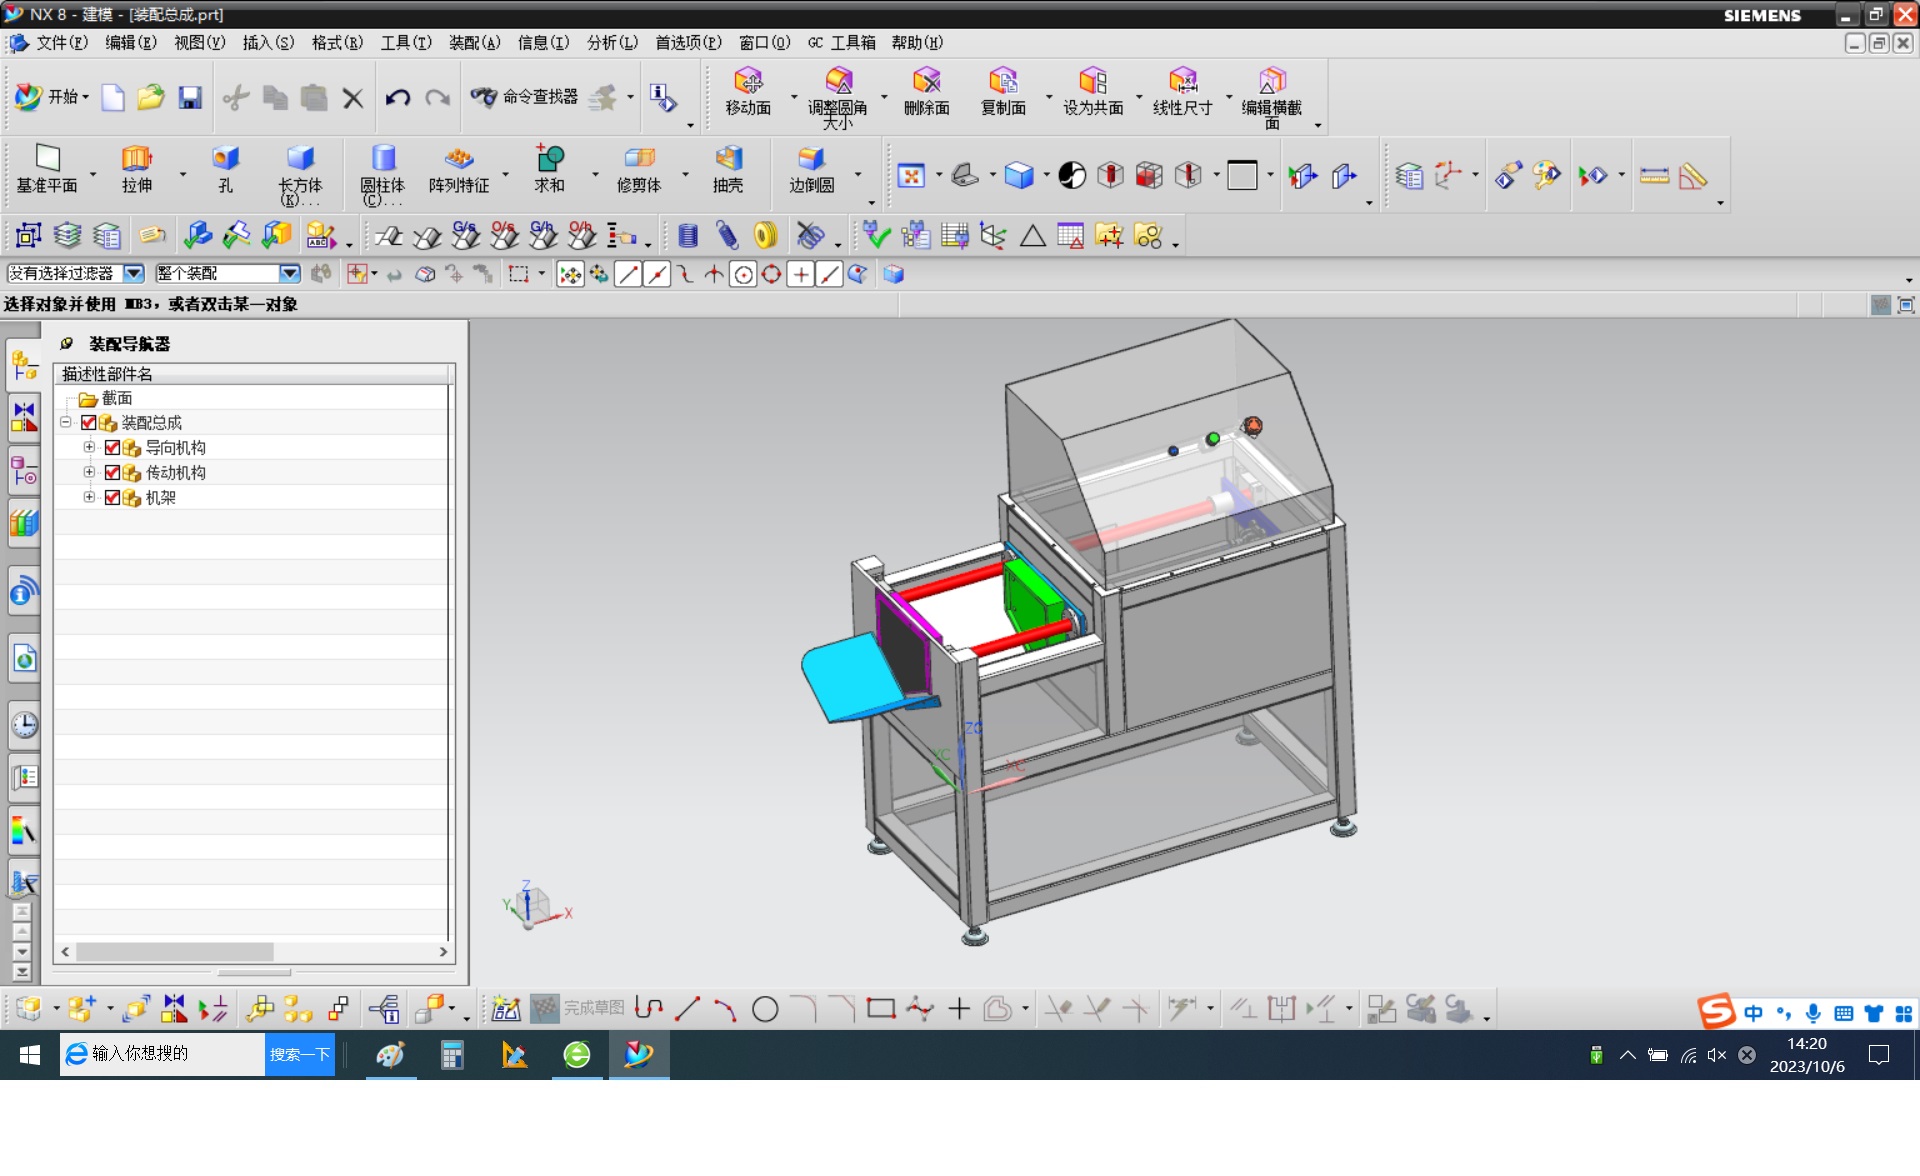This screenshot has height=1176, width=1920.
Task: Click the 搜索一下 search button
Action: 299,1054
